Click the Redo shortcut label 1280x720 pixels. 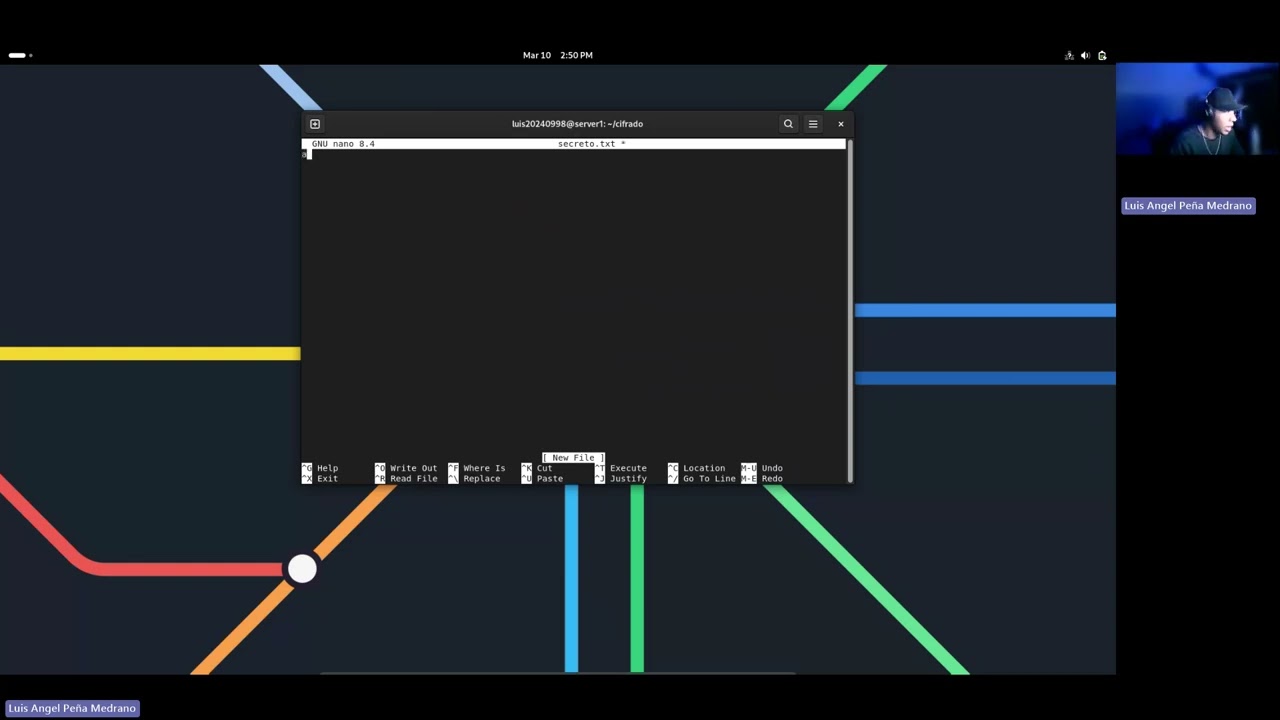click(772, 479)
